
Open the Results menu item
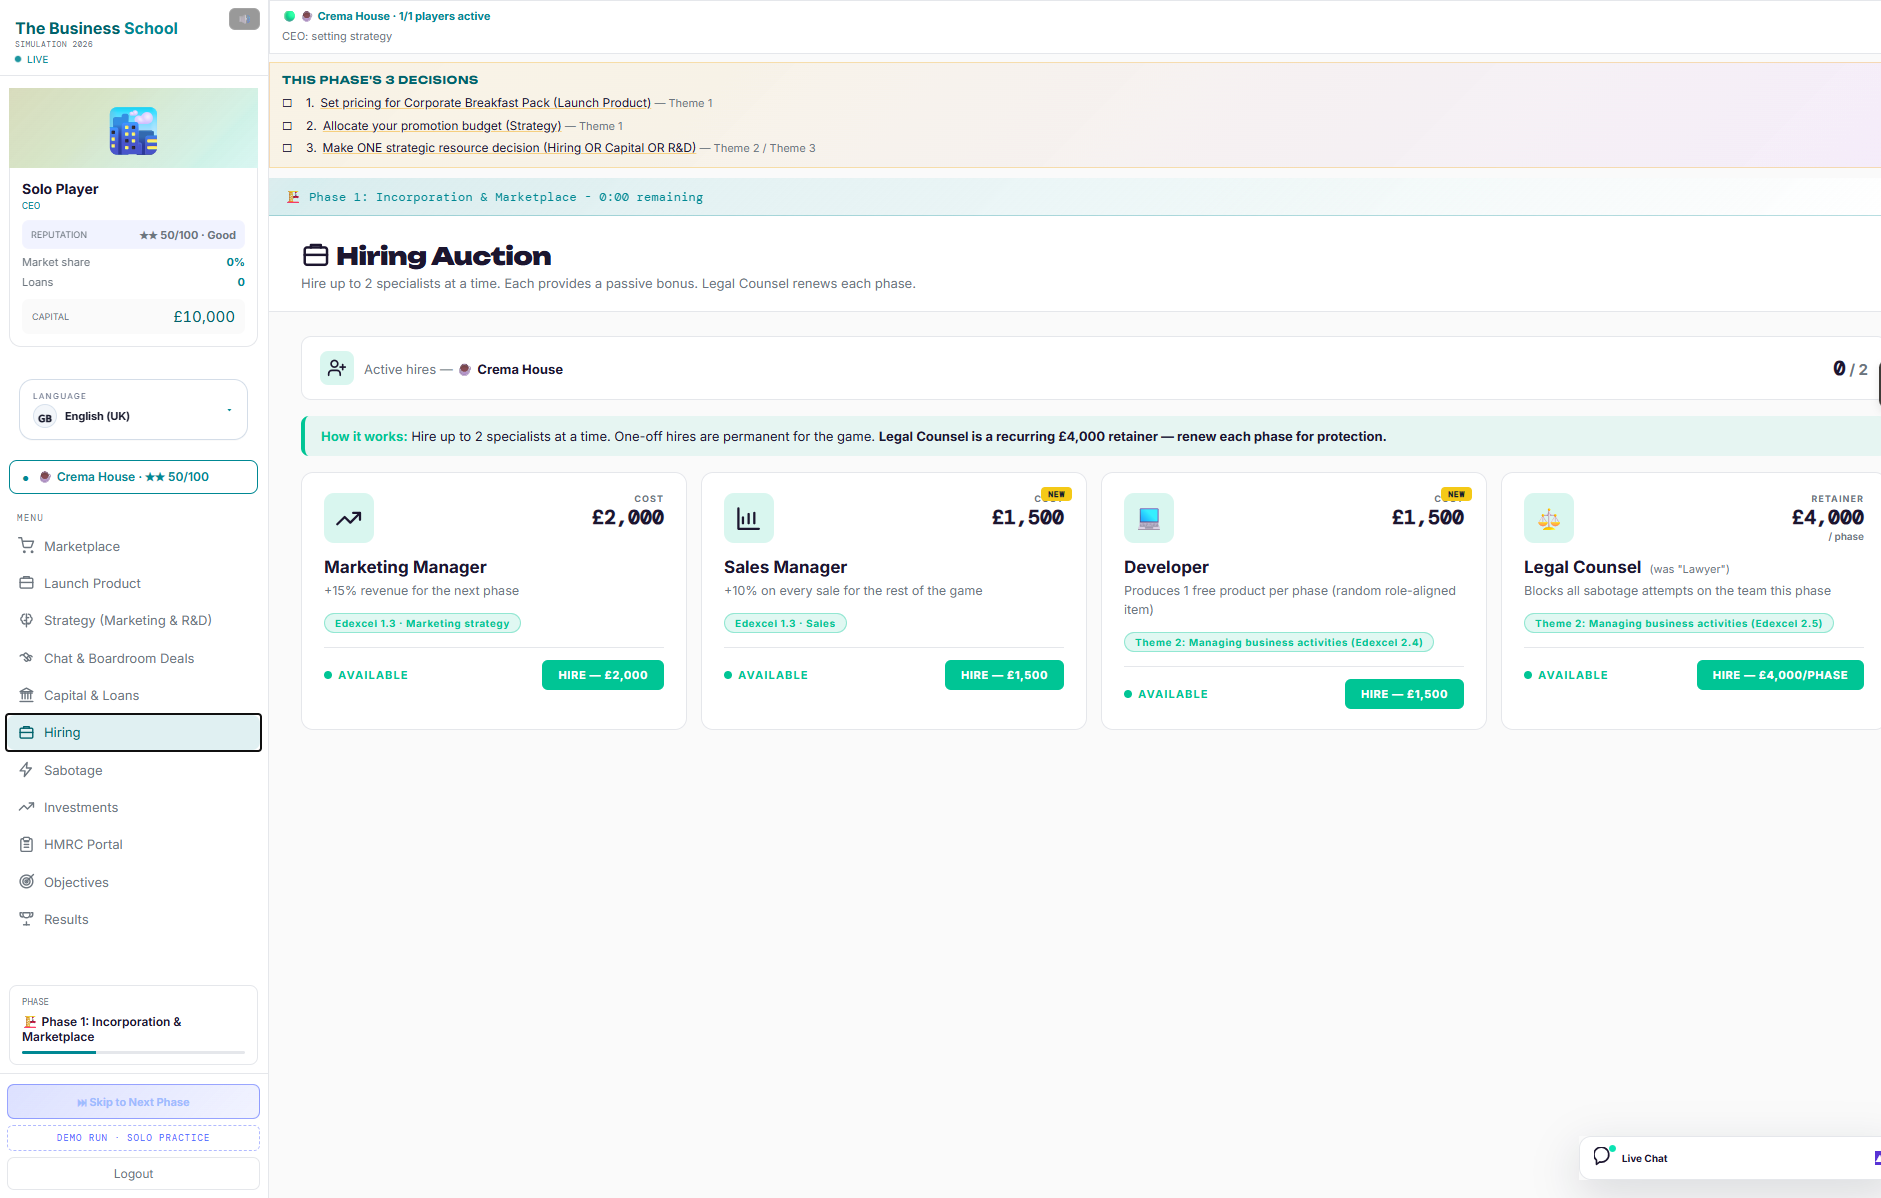click(x=133, y=919)
